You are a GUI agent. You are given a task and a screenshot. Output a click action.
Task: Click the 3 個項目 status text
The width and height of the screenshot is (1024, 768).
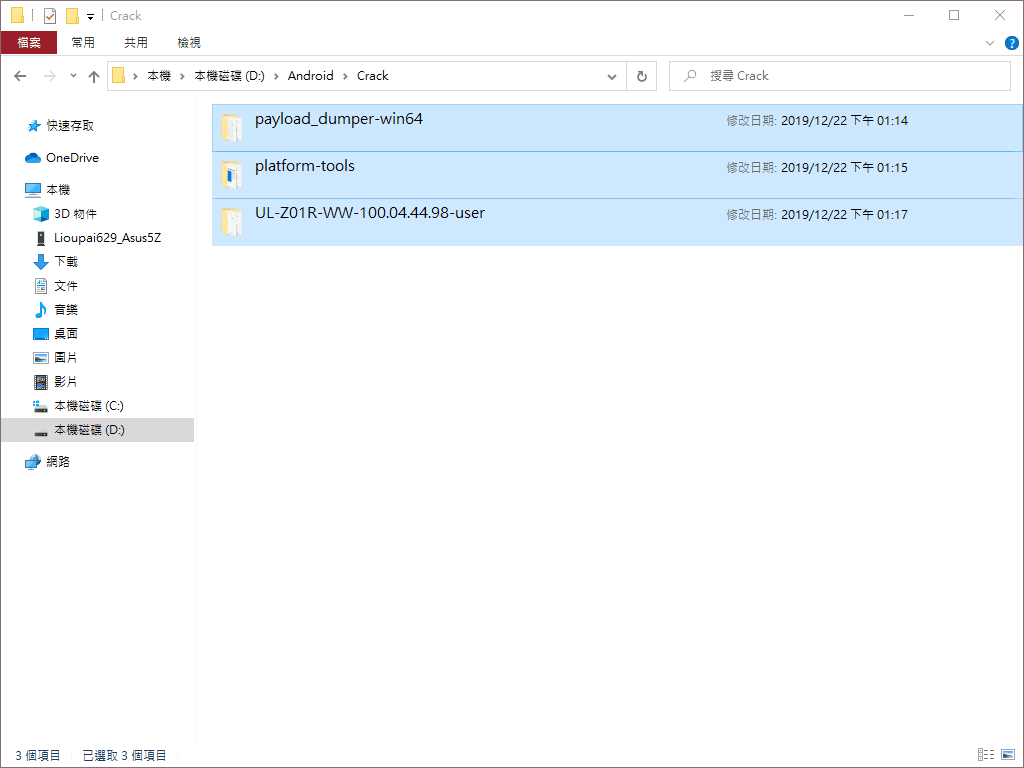[38, 756]
